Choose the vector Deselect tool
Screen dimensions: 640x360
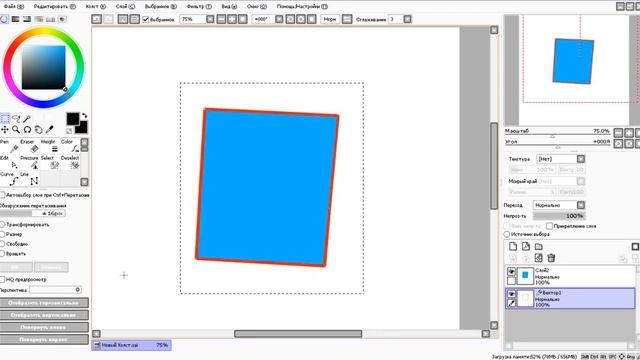pos(70,162)
